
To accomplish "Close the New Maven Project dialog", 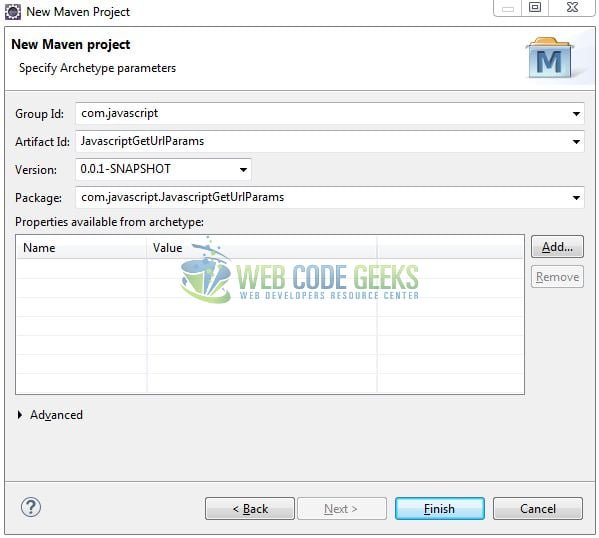I will tap(572, 8).
